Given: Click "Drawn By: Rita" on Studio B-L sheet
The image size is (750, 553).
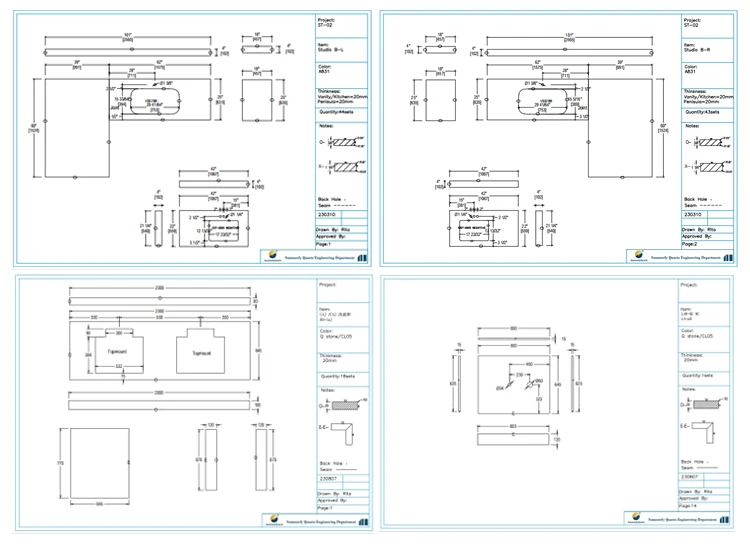Looking at the screenshot, I should (333, 230).
